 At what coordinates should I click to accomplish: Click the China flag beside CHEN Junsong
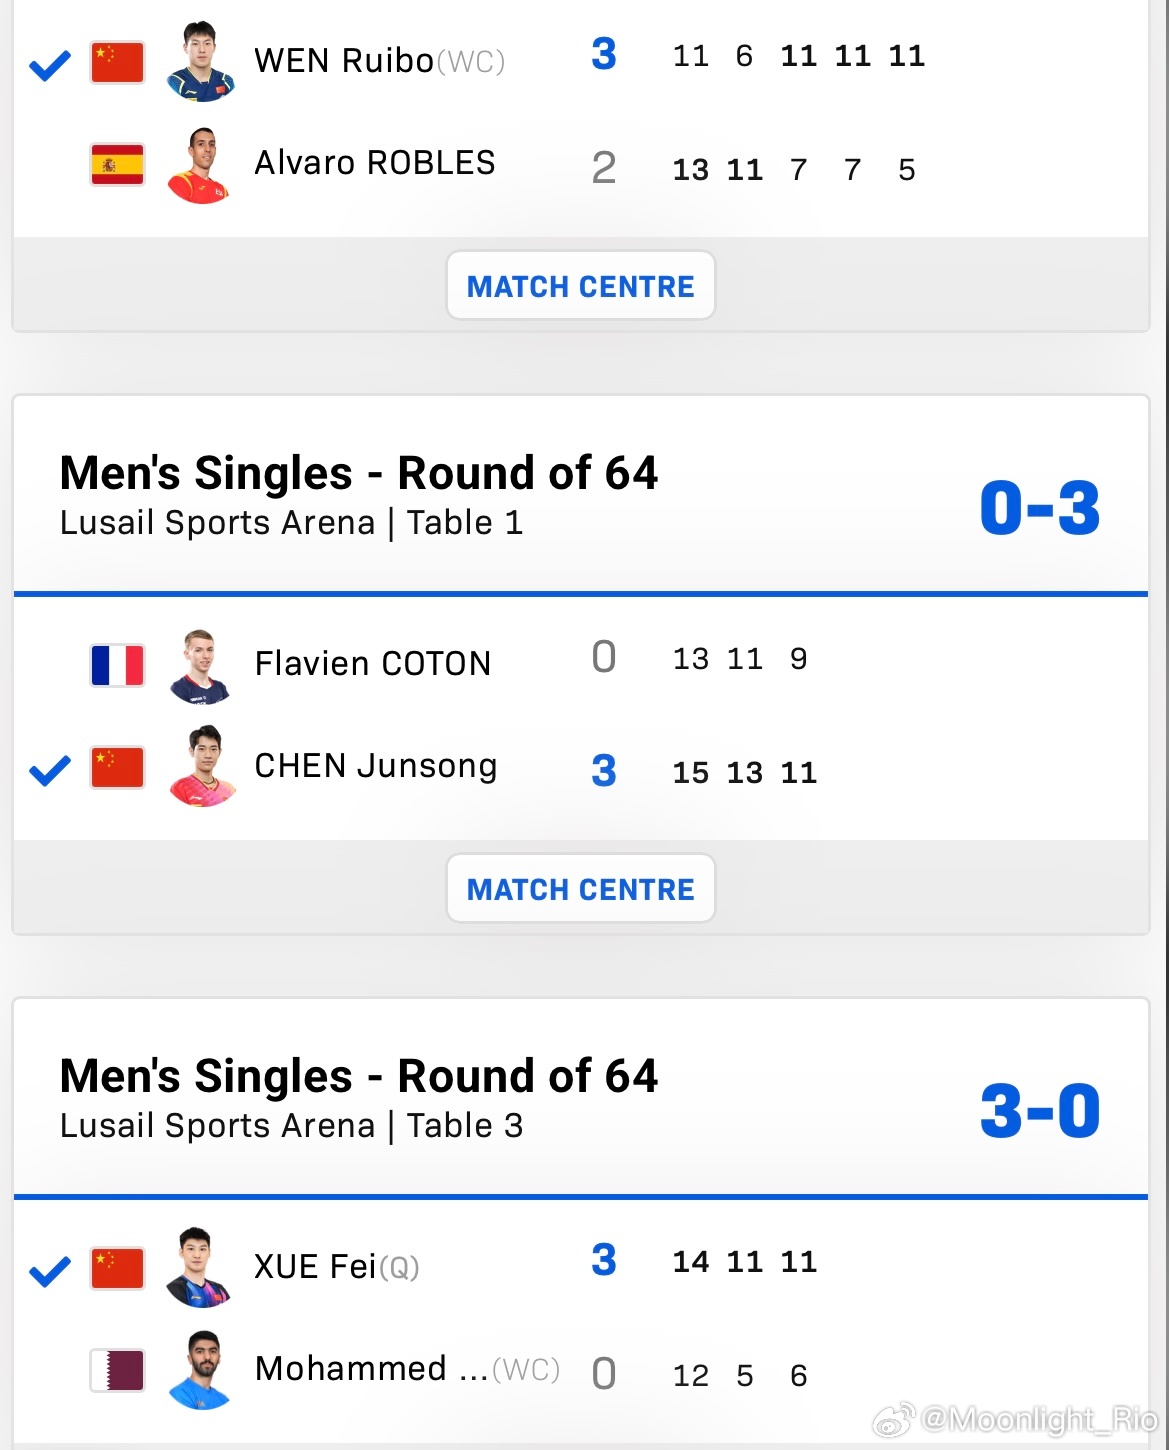[117, 768]
